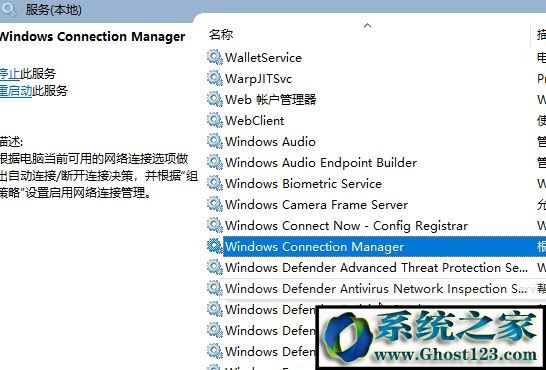This screenshot has height=370, width=546.
Task: Select Windows Audio Endpoint Builder service
Action: coord(376,163)
